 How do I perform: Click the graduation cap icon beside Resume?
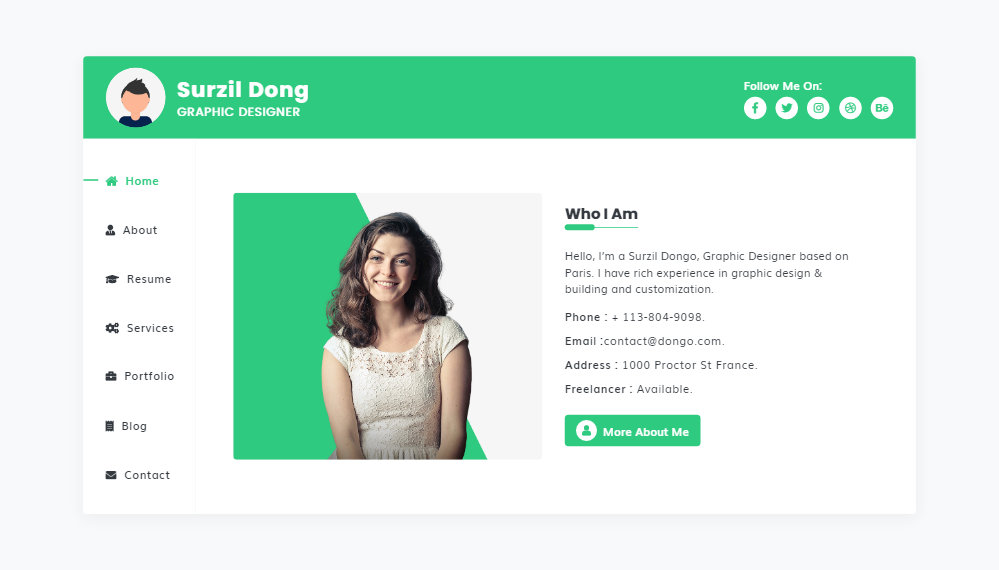click(x=112, y=279)
